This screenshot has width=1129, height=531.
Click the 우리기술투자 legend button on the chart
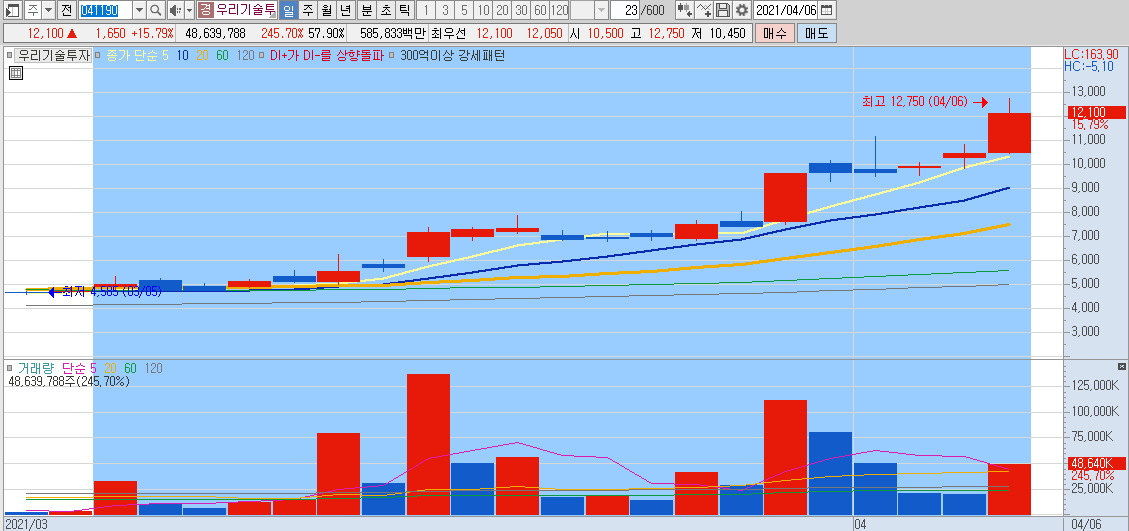click(x=54, y=55)
